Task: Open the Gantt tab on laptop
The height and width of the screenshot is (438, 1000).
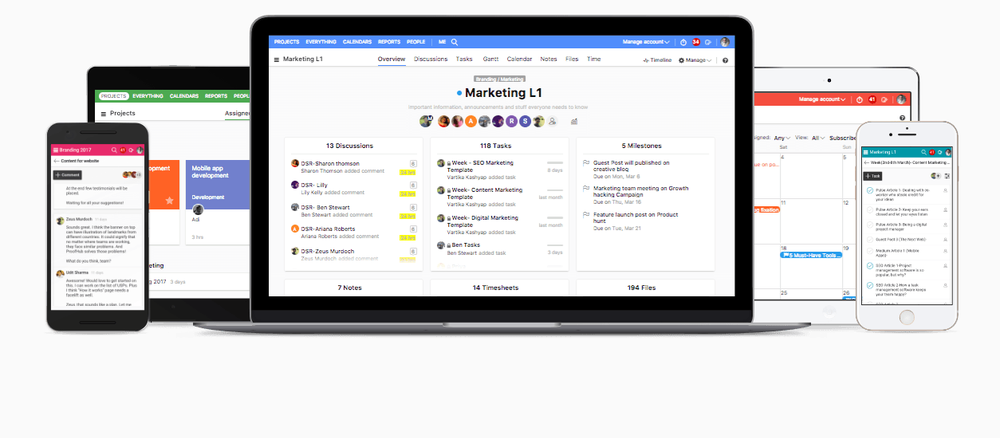Action: [490, 59]
